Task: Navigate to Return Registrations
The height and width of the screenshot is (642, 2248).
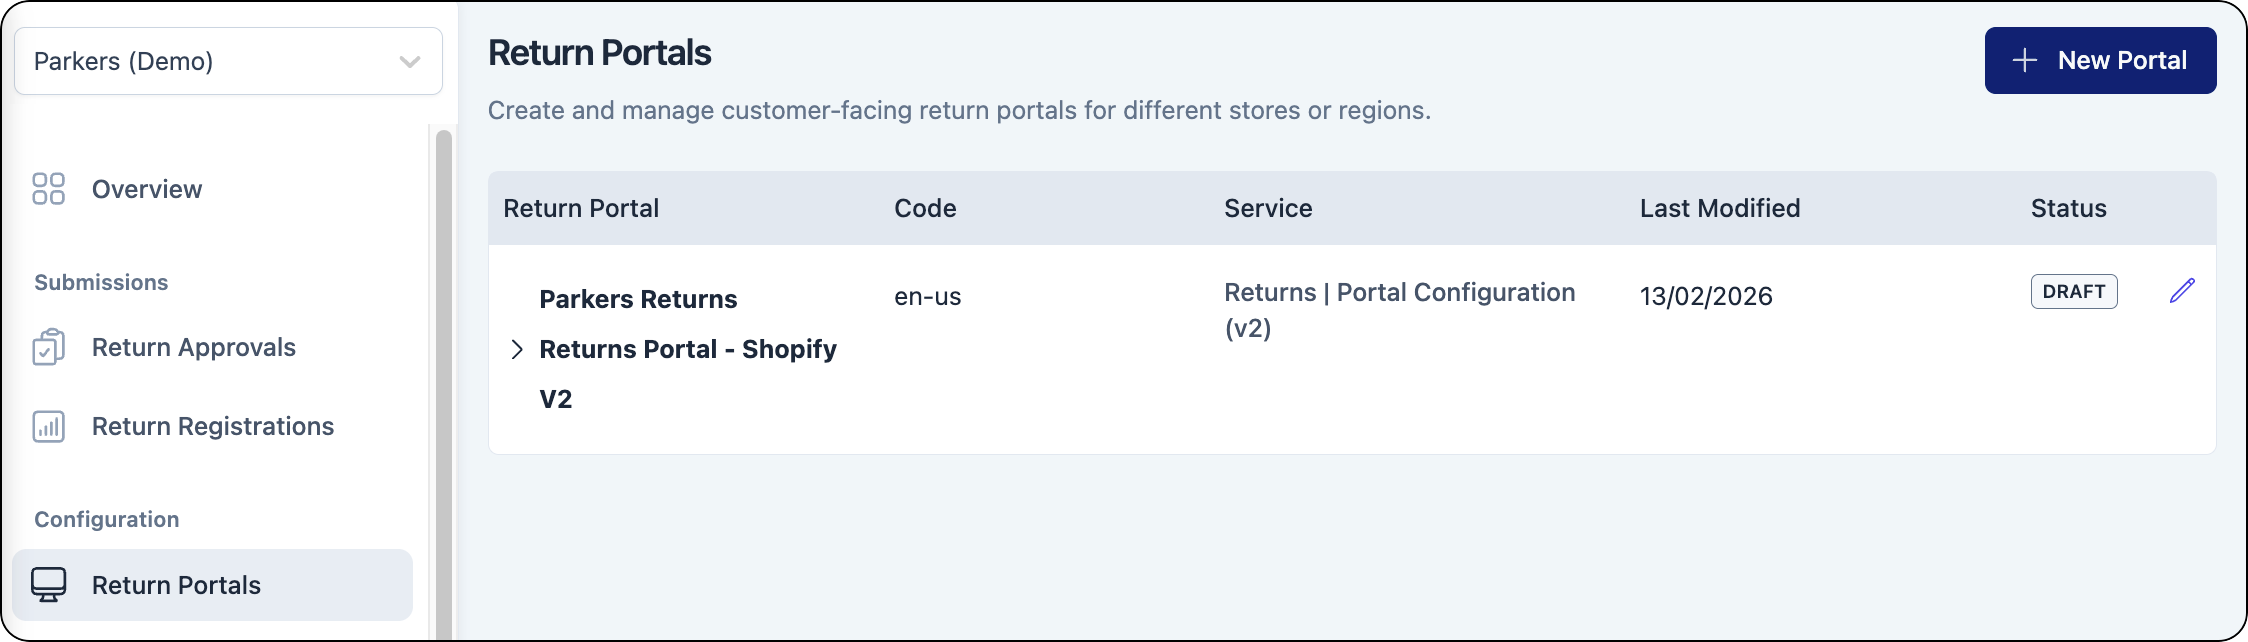Action: (x=213, y=426)
